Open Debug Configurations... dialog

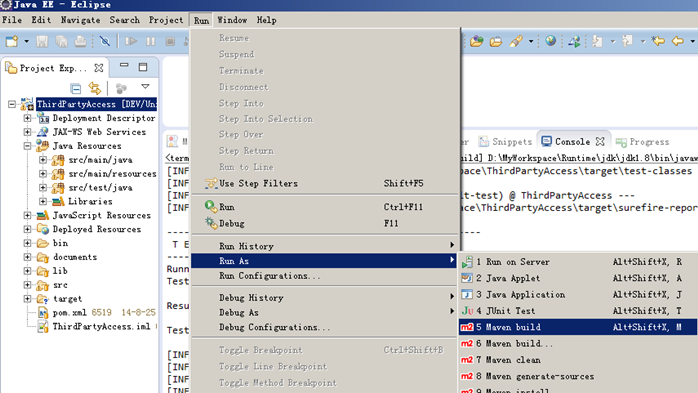pyautogui.click(x=325, y=327)
